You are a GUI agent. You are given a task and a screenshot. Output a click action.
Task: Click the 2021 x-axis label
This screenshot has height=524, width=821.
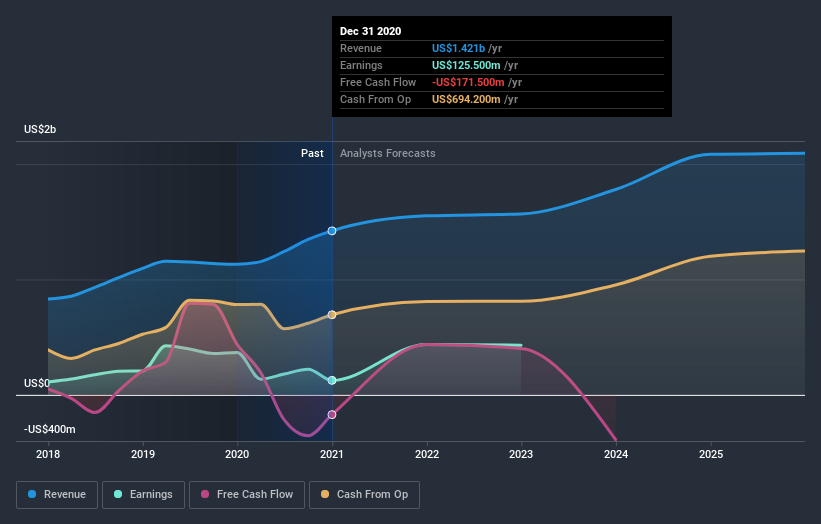[x=332, y=454]
